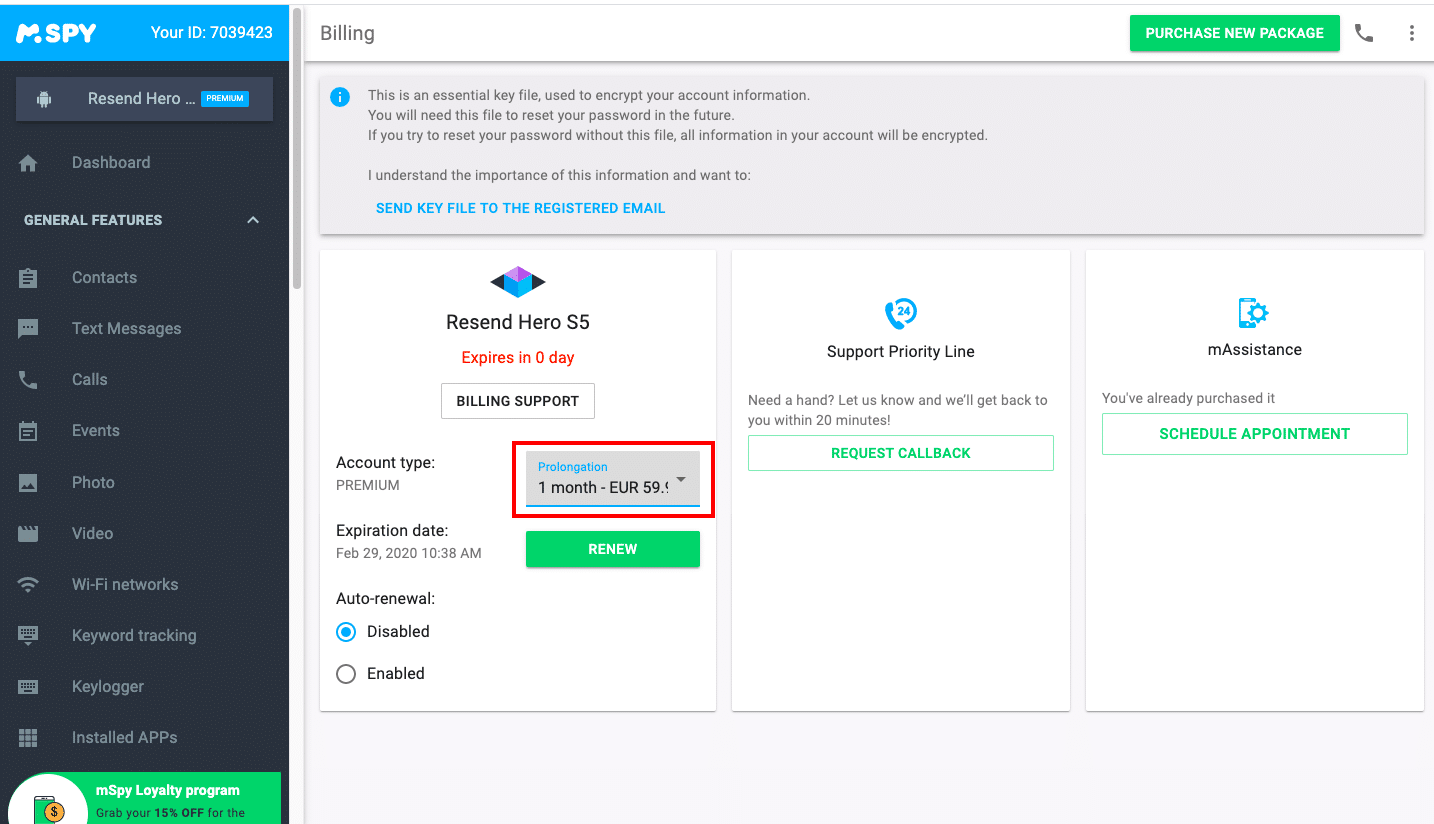The image size is (1434, 824).
Task: Open the Prolongation period dropdown
Action: (x=613, y=479)
